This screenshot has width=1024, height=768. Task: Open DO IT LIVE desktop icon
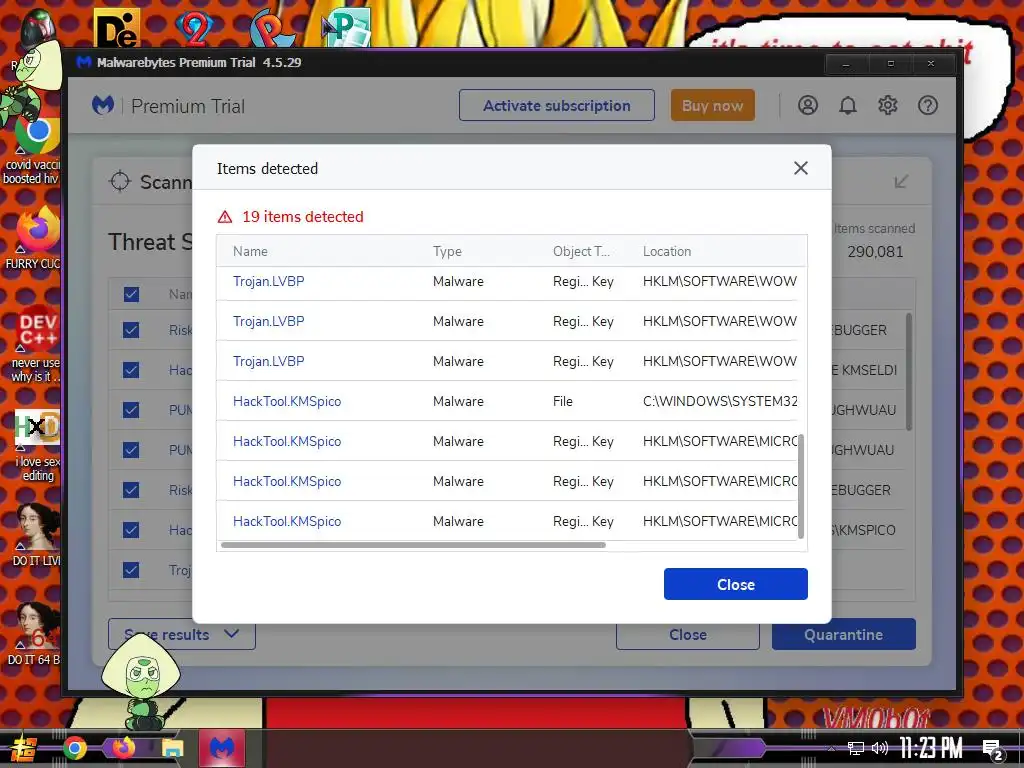point(36,535)
